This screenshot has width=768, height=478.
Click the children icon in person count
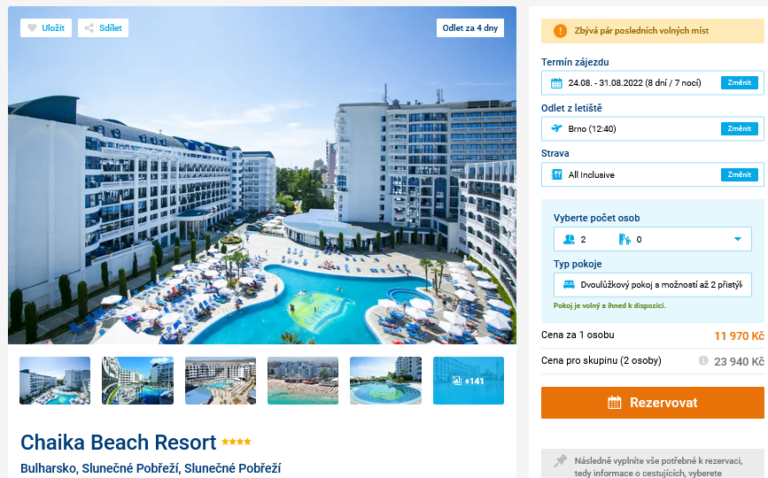pyautogui.click(x=624, y=239)
